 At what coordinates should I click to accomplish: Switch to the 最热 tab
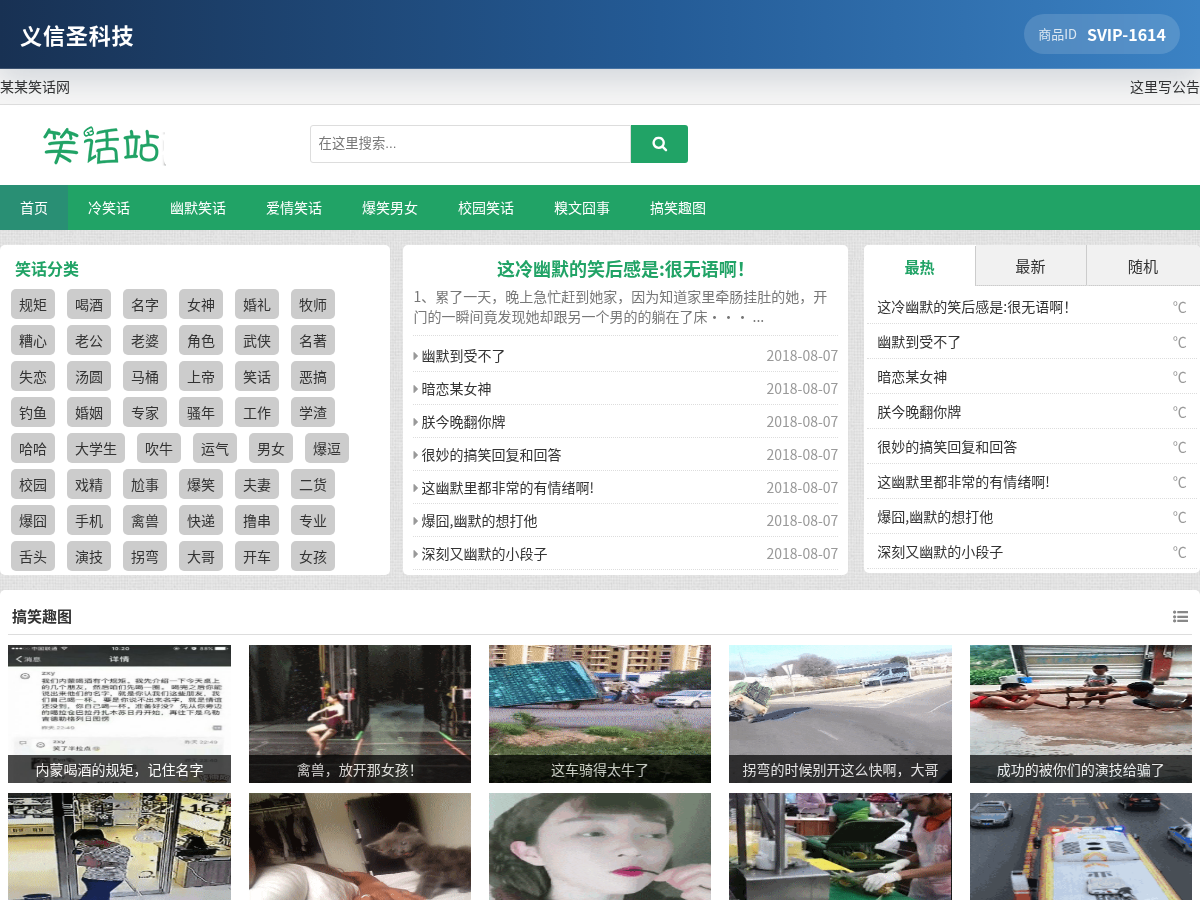click(x=919, y=267)
